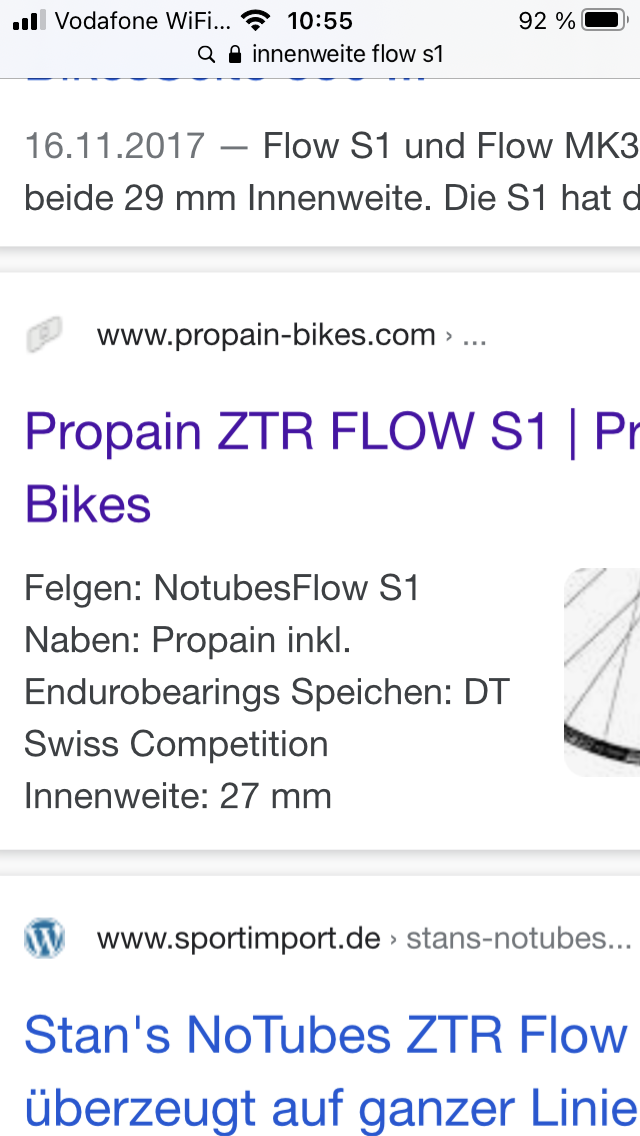Tap the padlock icon in address bar
The image size is (640, 1136).
tap(236, 54)
